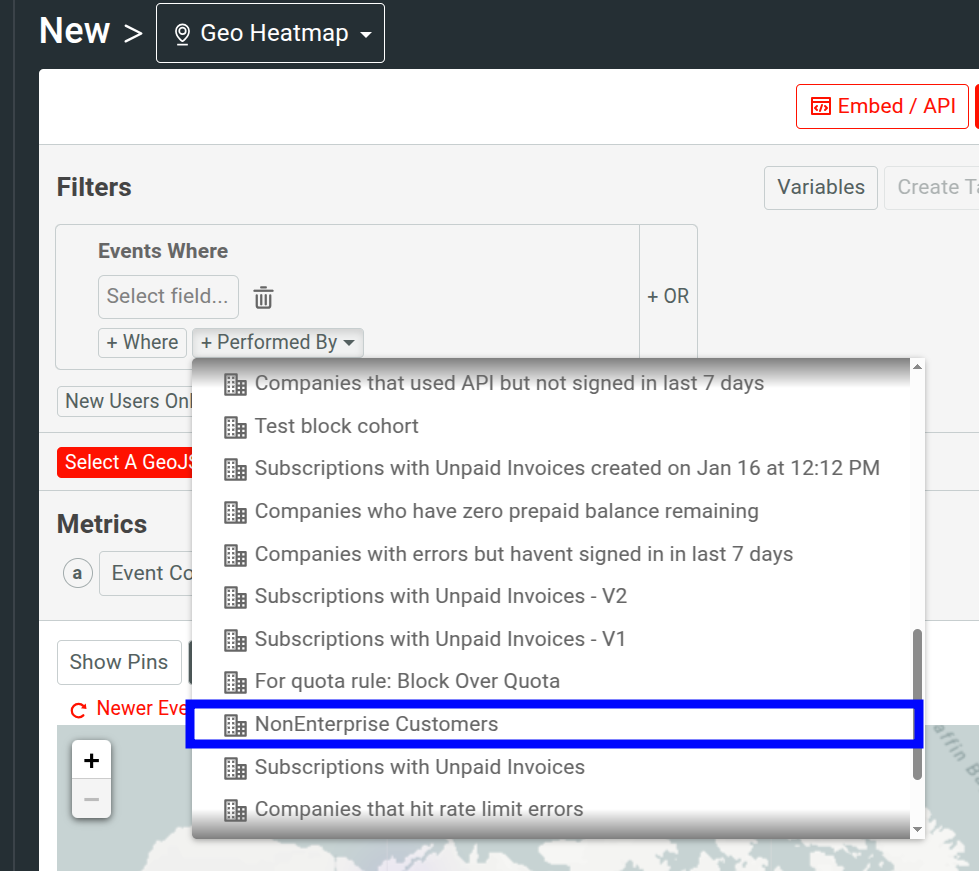This screenshot has height=871, width=979.
Task: Click the map zoom-in plus icon
Action: (x=91, y=760)
